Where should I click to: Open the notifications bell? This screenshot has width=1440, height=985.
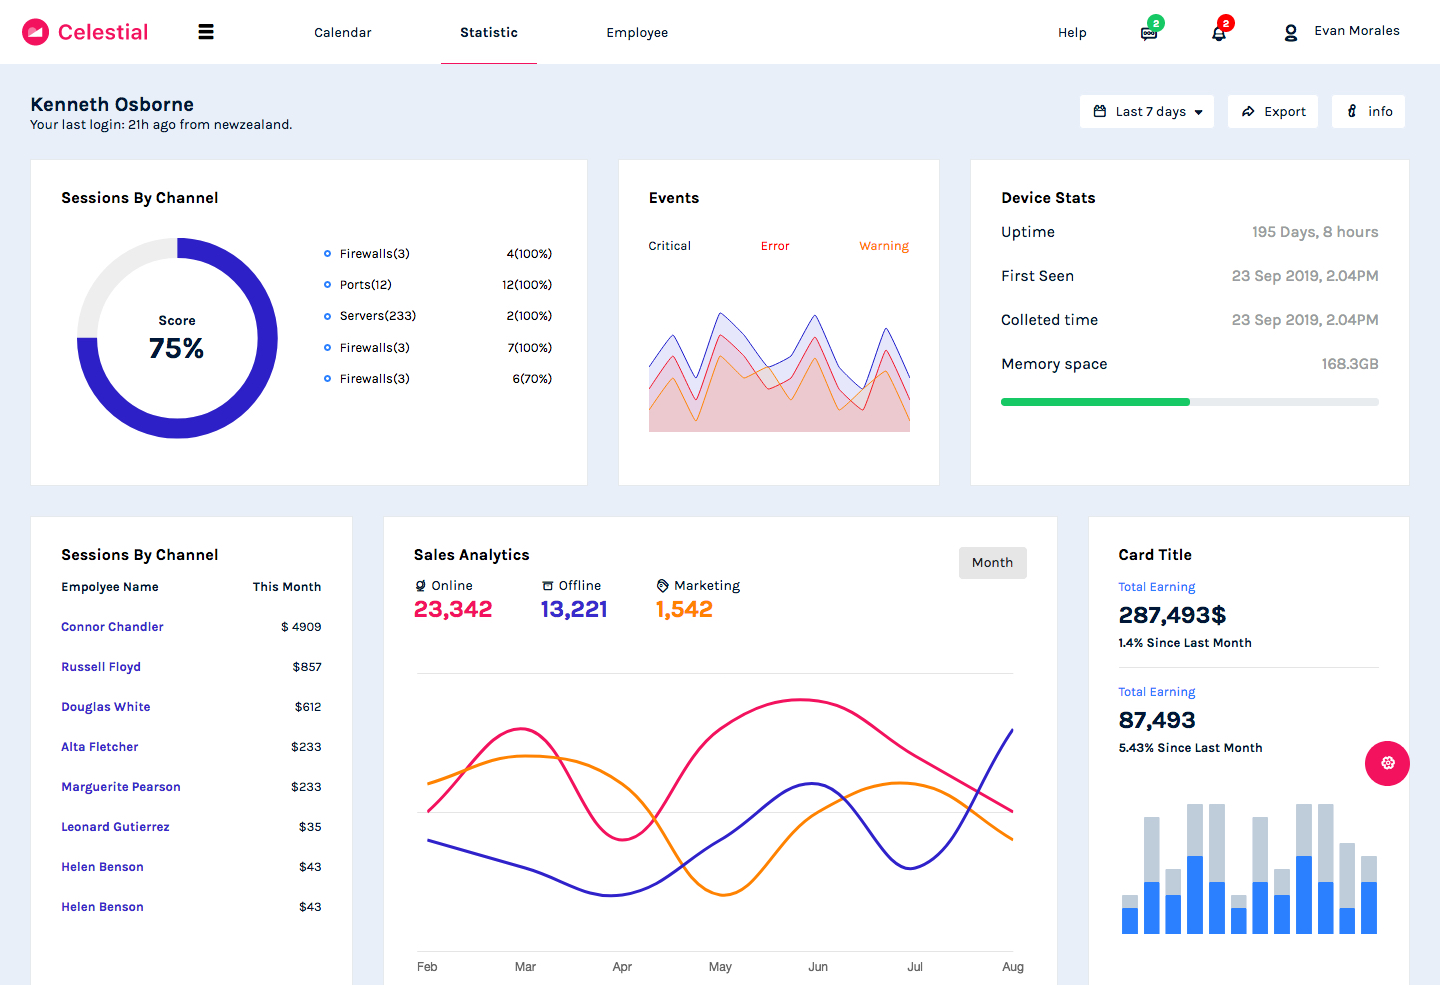point(1218,33)
